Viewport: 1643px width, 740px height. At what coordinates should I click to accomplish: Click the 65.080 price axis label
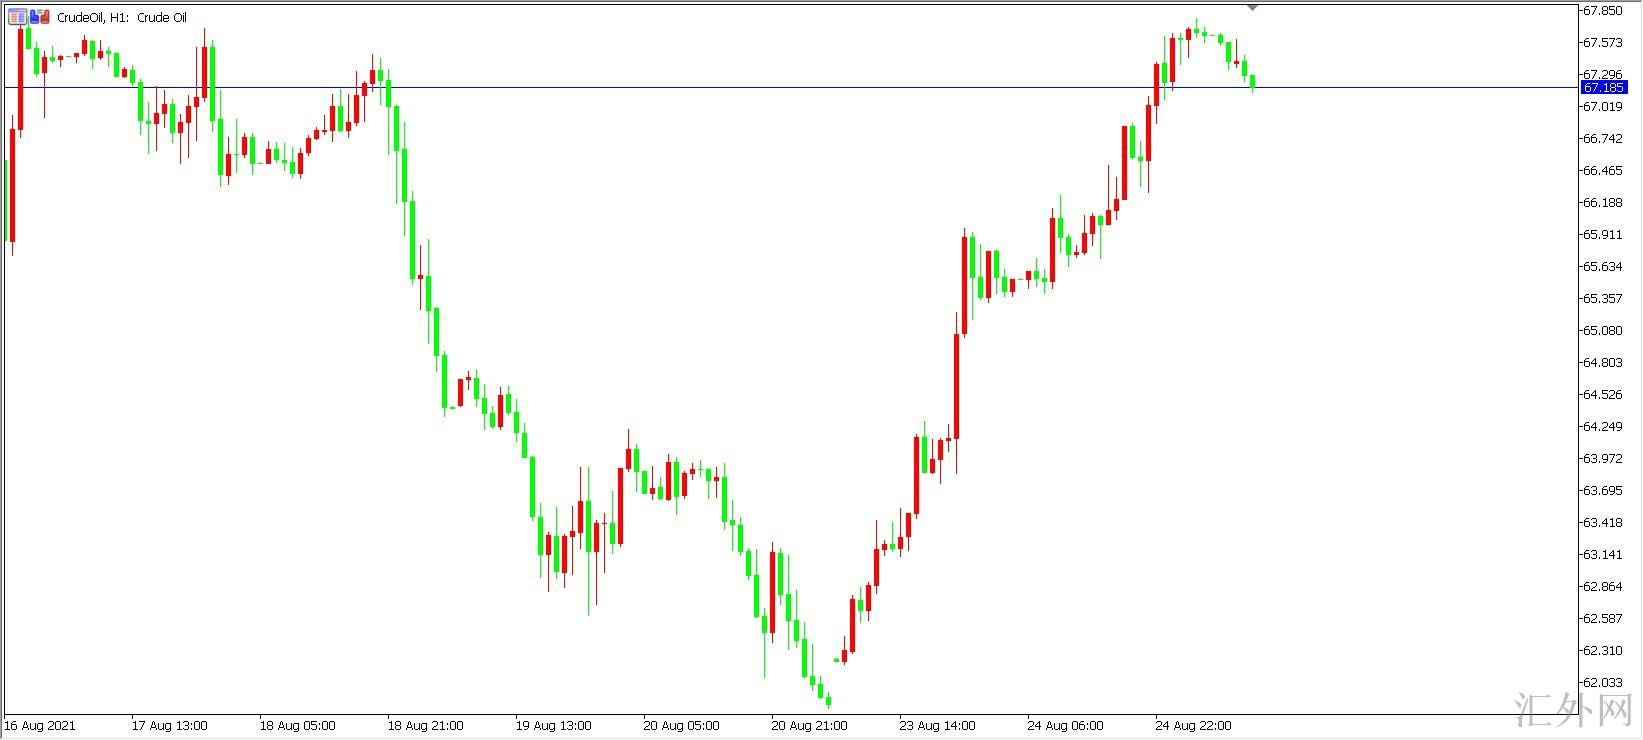tap(1602, 331)
